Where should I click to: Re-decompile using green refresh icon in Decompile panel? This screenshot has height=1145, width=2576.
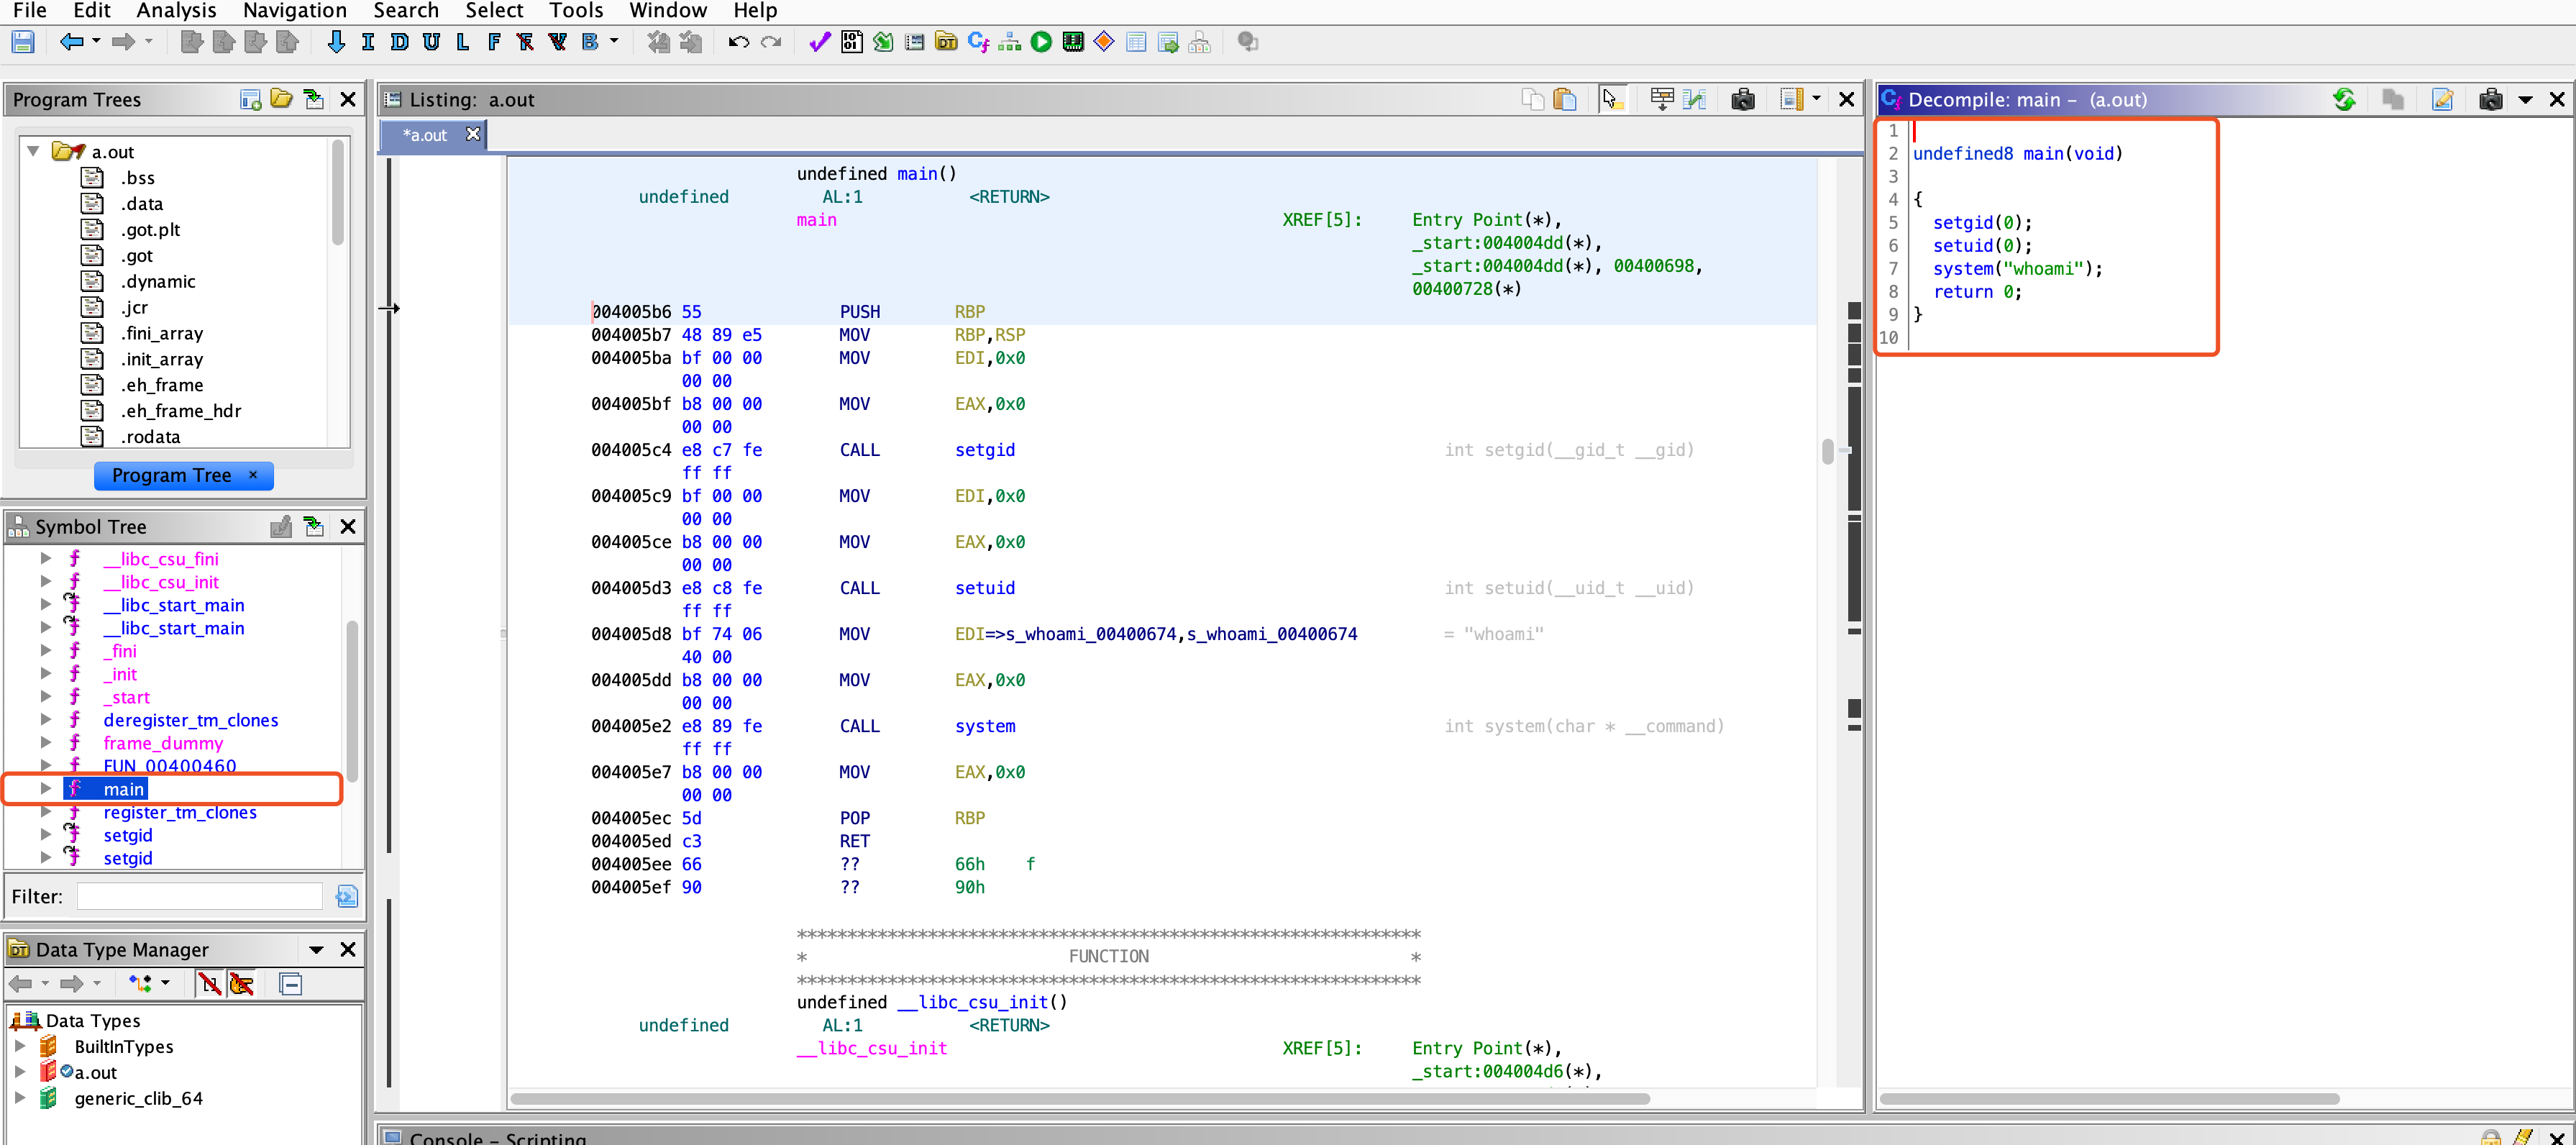2343,99
